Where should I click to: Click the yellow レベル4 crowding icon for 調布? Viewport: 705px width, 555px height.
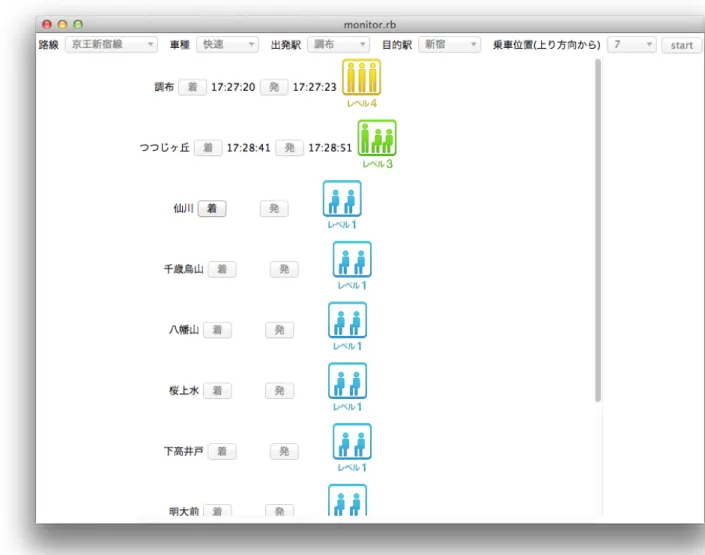tap(361, 77)
